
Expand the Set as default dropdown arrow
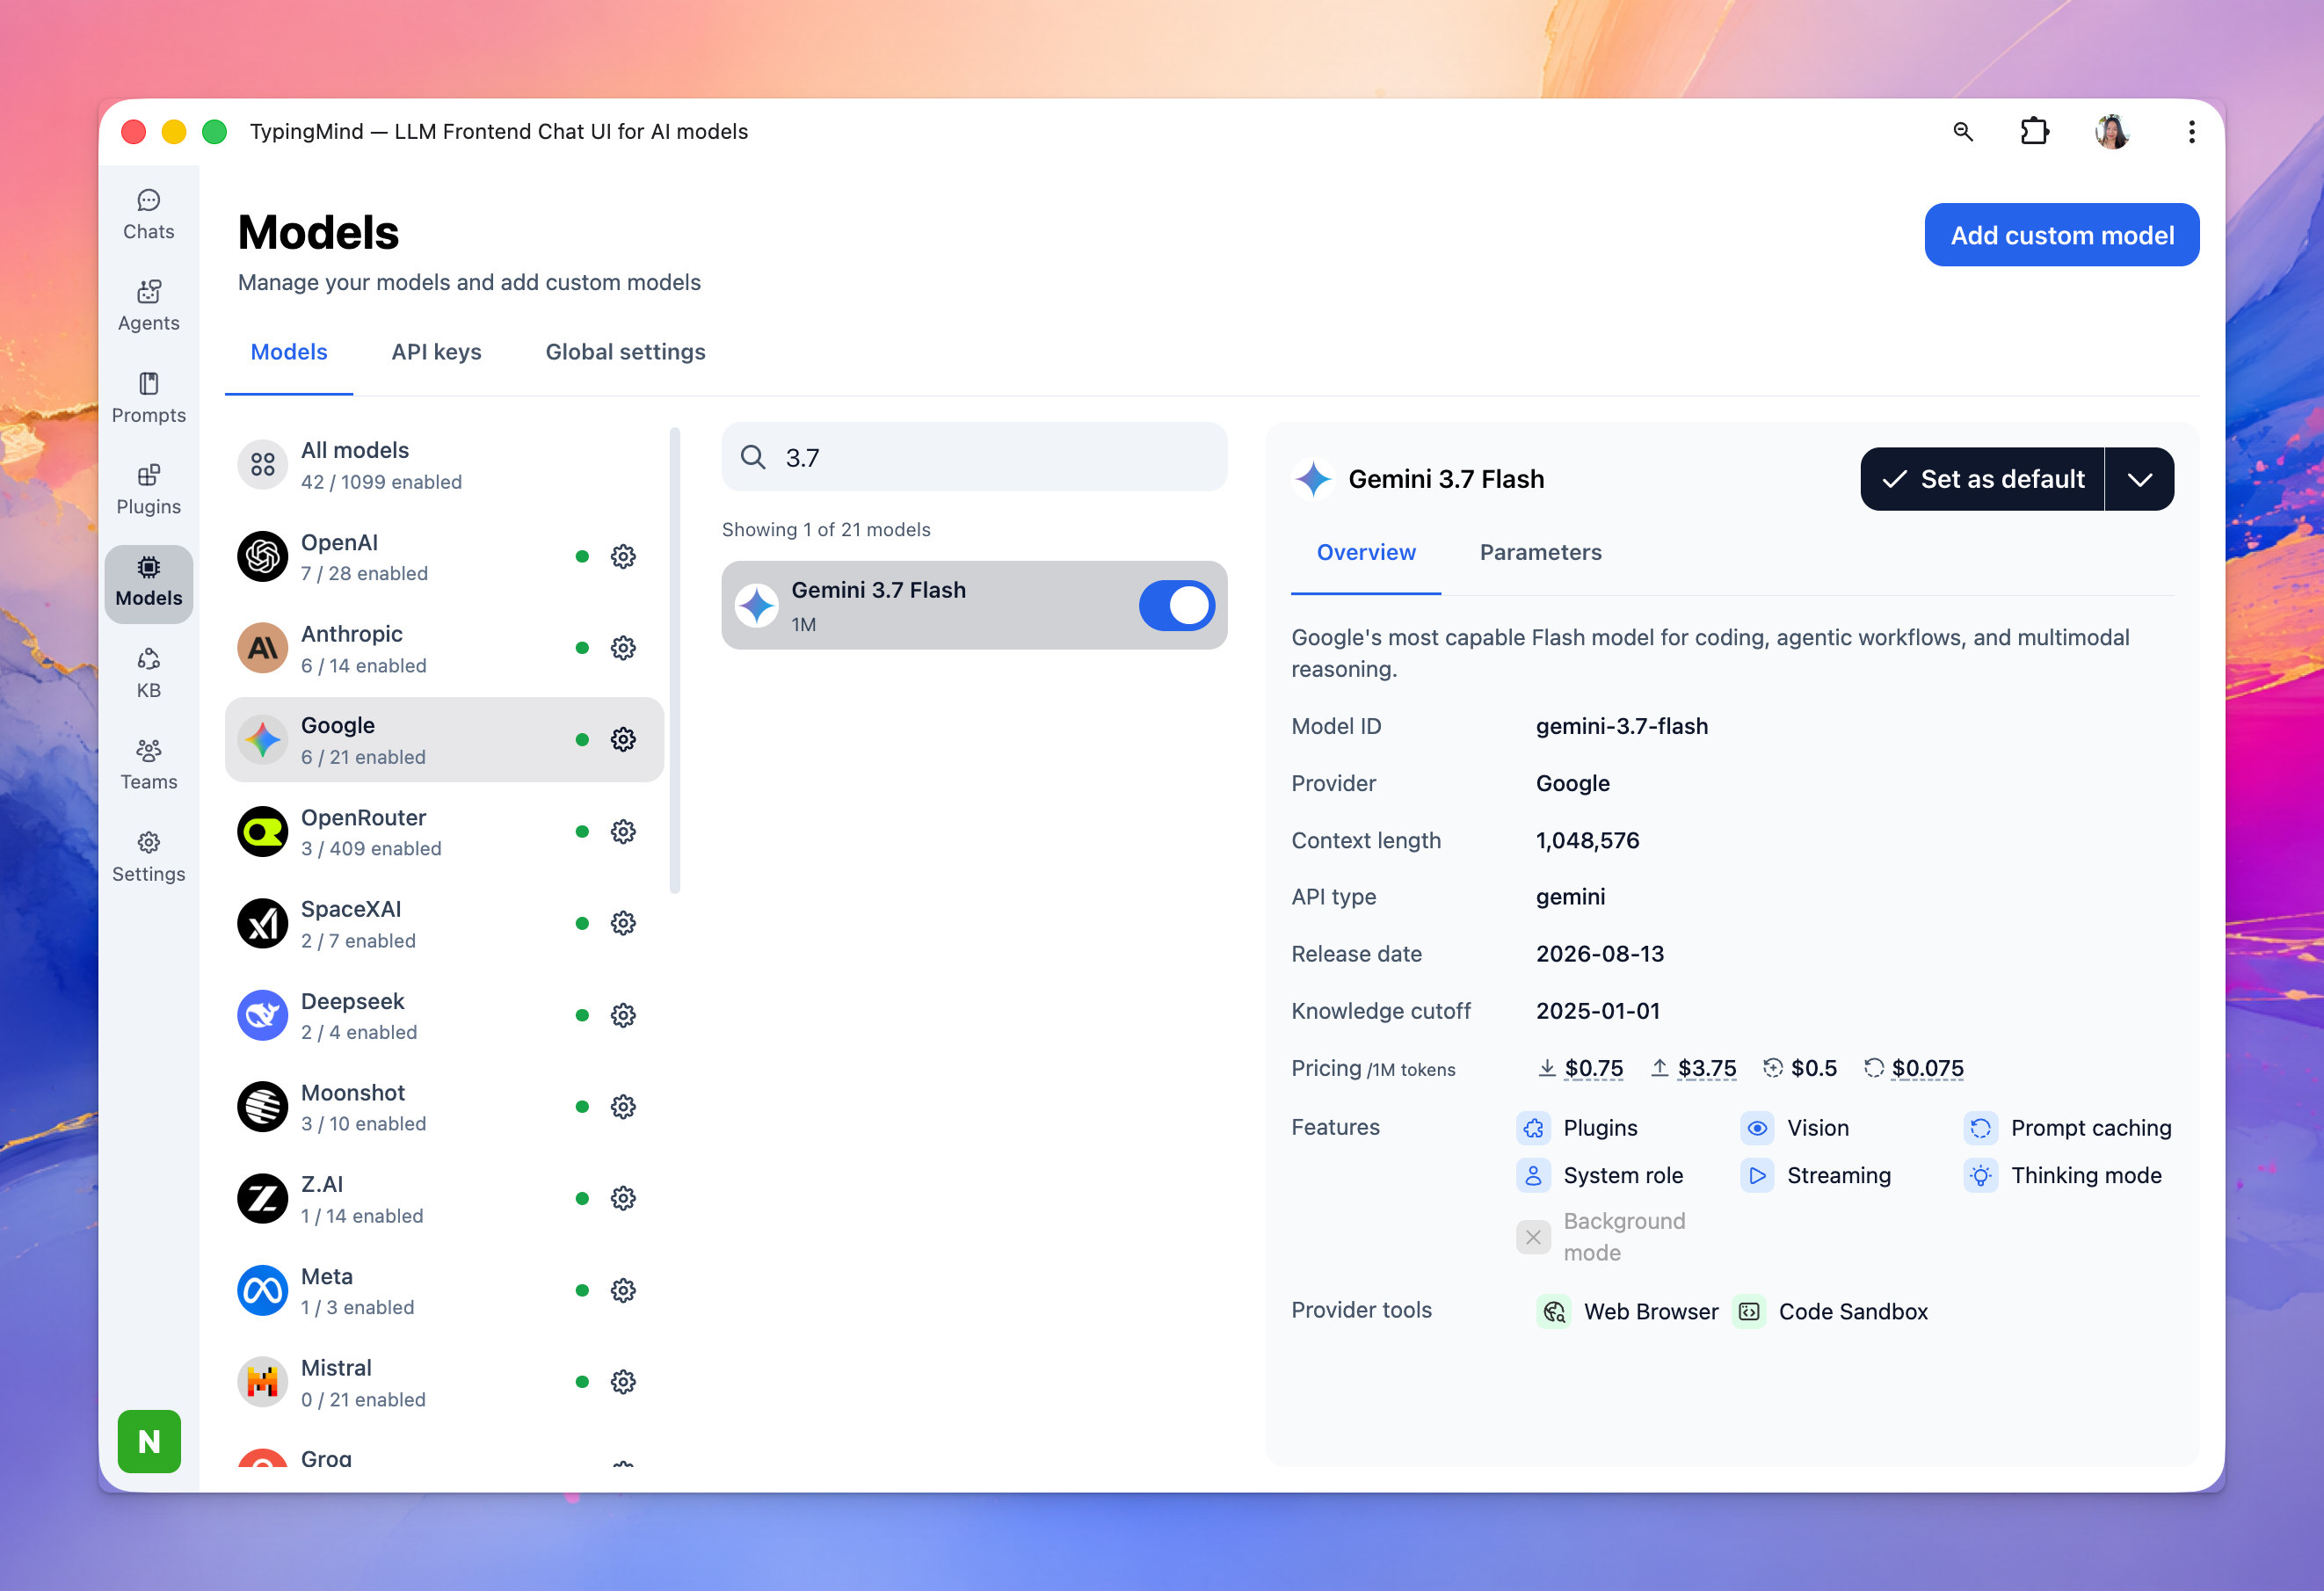pos(2139,479)
